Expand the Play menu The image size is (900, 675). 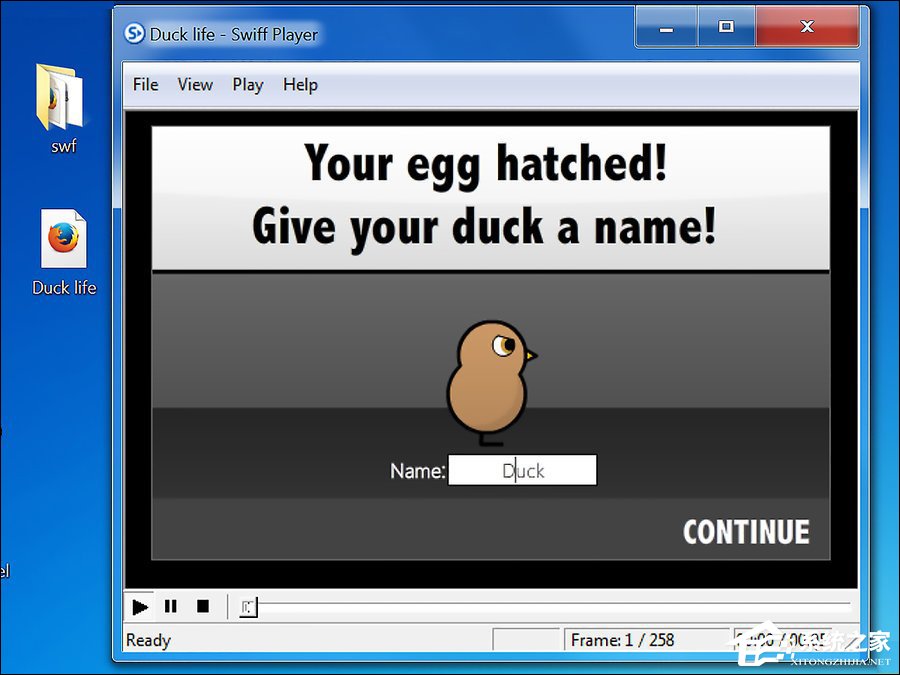pyautogui.click(x=248, y=85)
